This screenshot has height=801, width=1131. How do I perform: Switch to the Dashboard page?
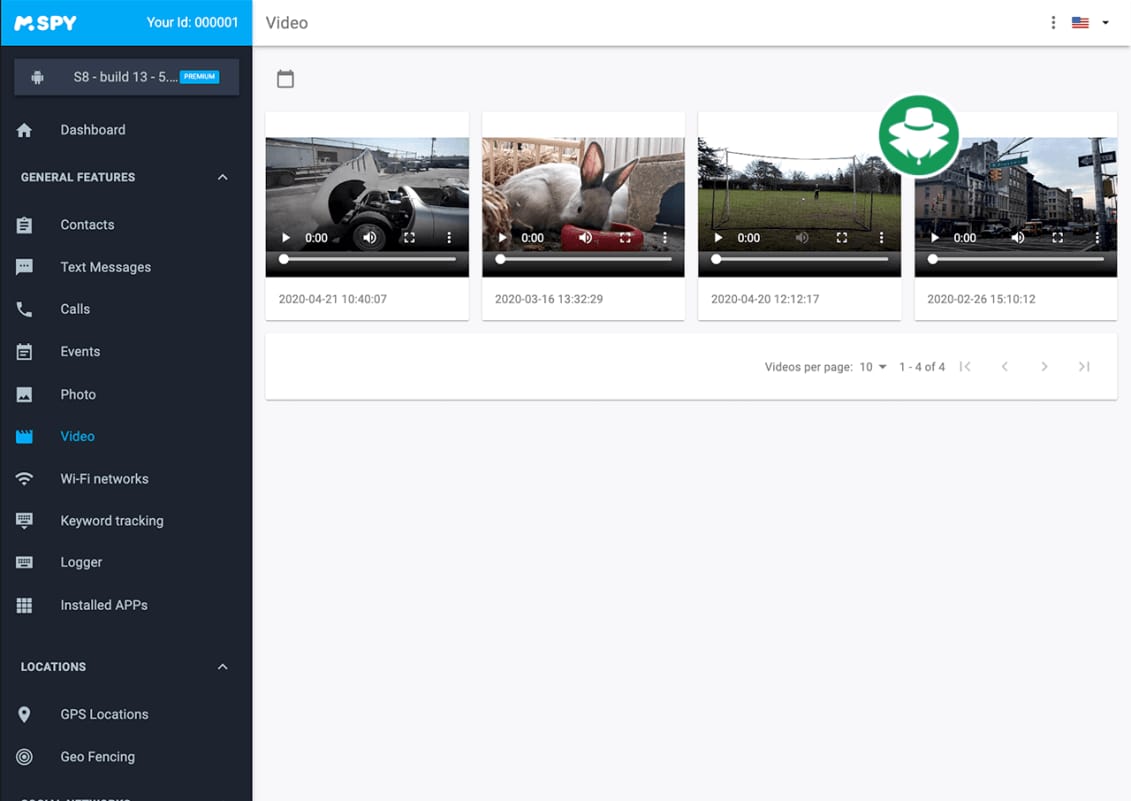click(x=93, y=129)
